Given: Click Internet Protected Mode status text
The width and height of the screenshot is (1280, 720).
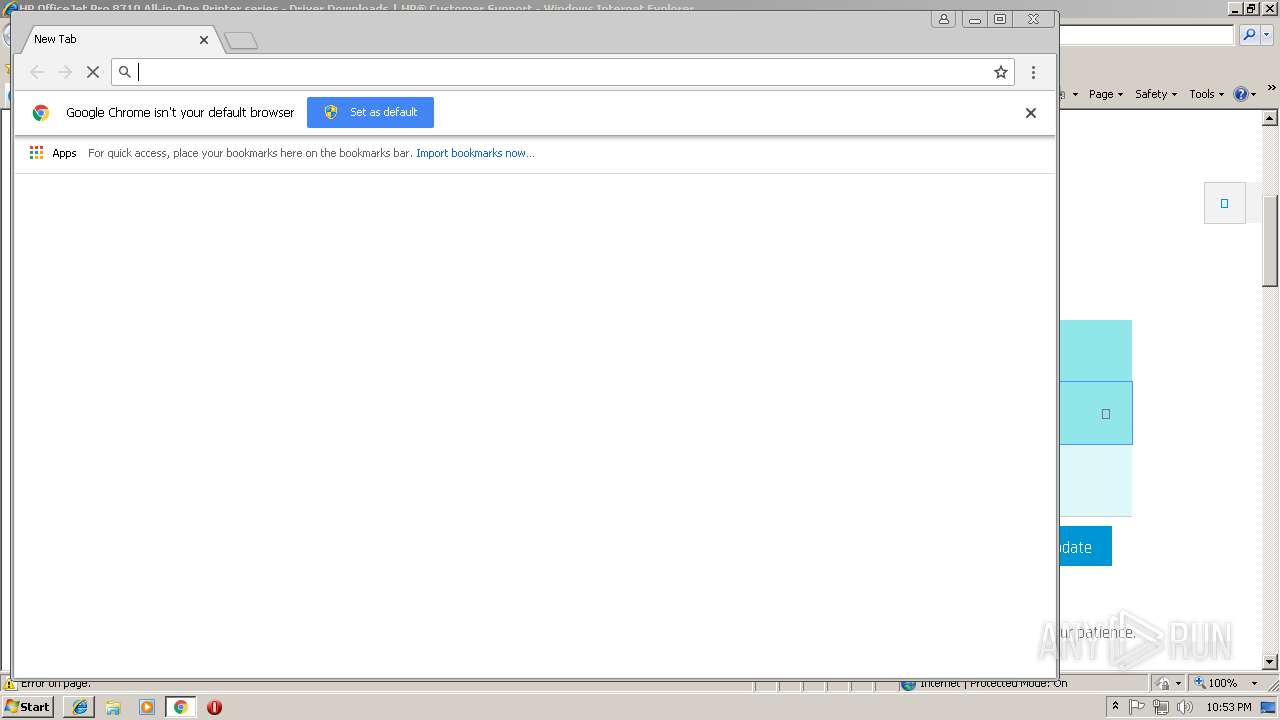Looking at the screenshot, I should point(992,683).
